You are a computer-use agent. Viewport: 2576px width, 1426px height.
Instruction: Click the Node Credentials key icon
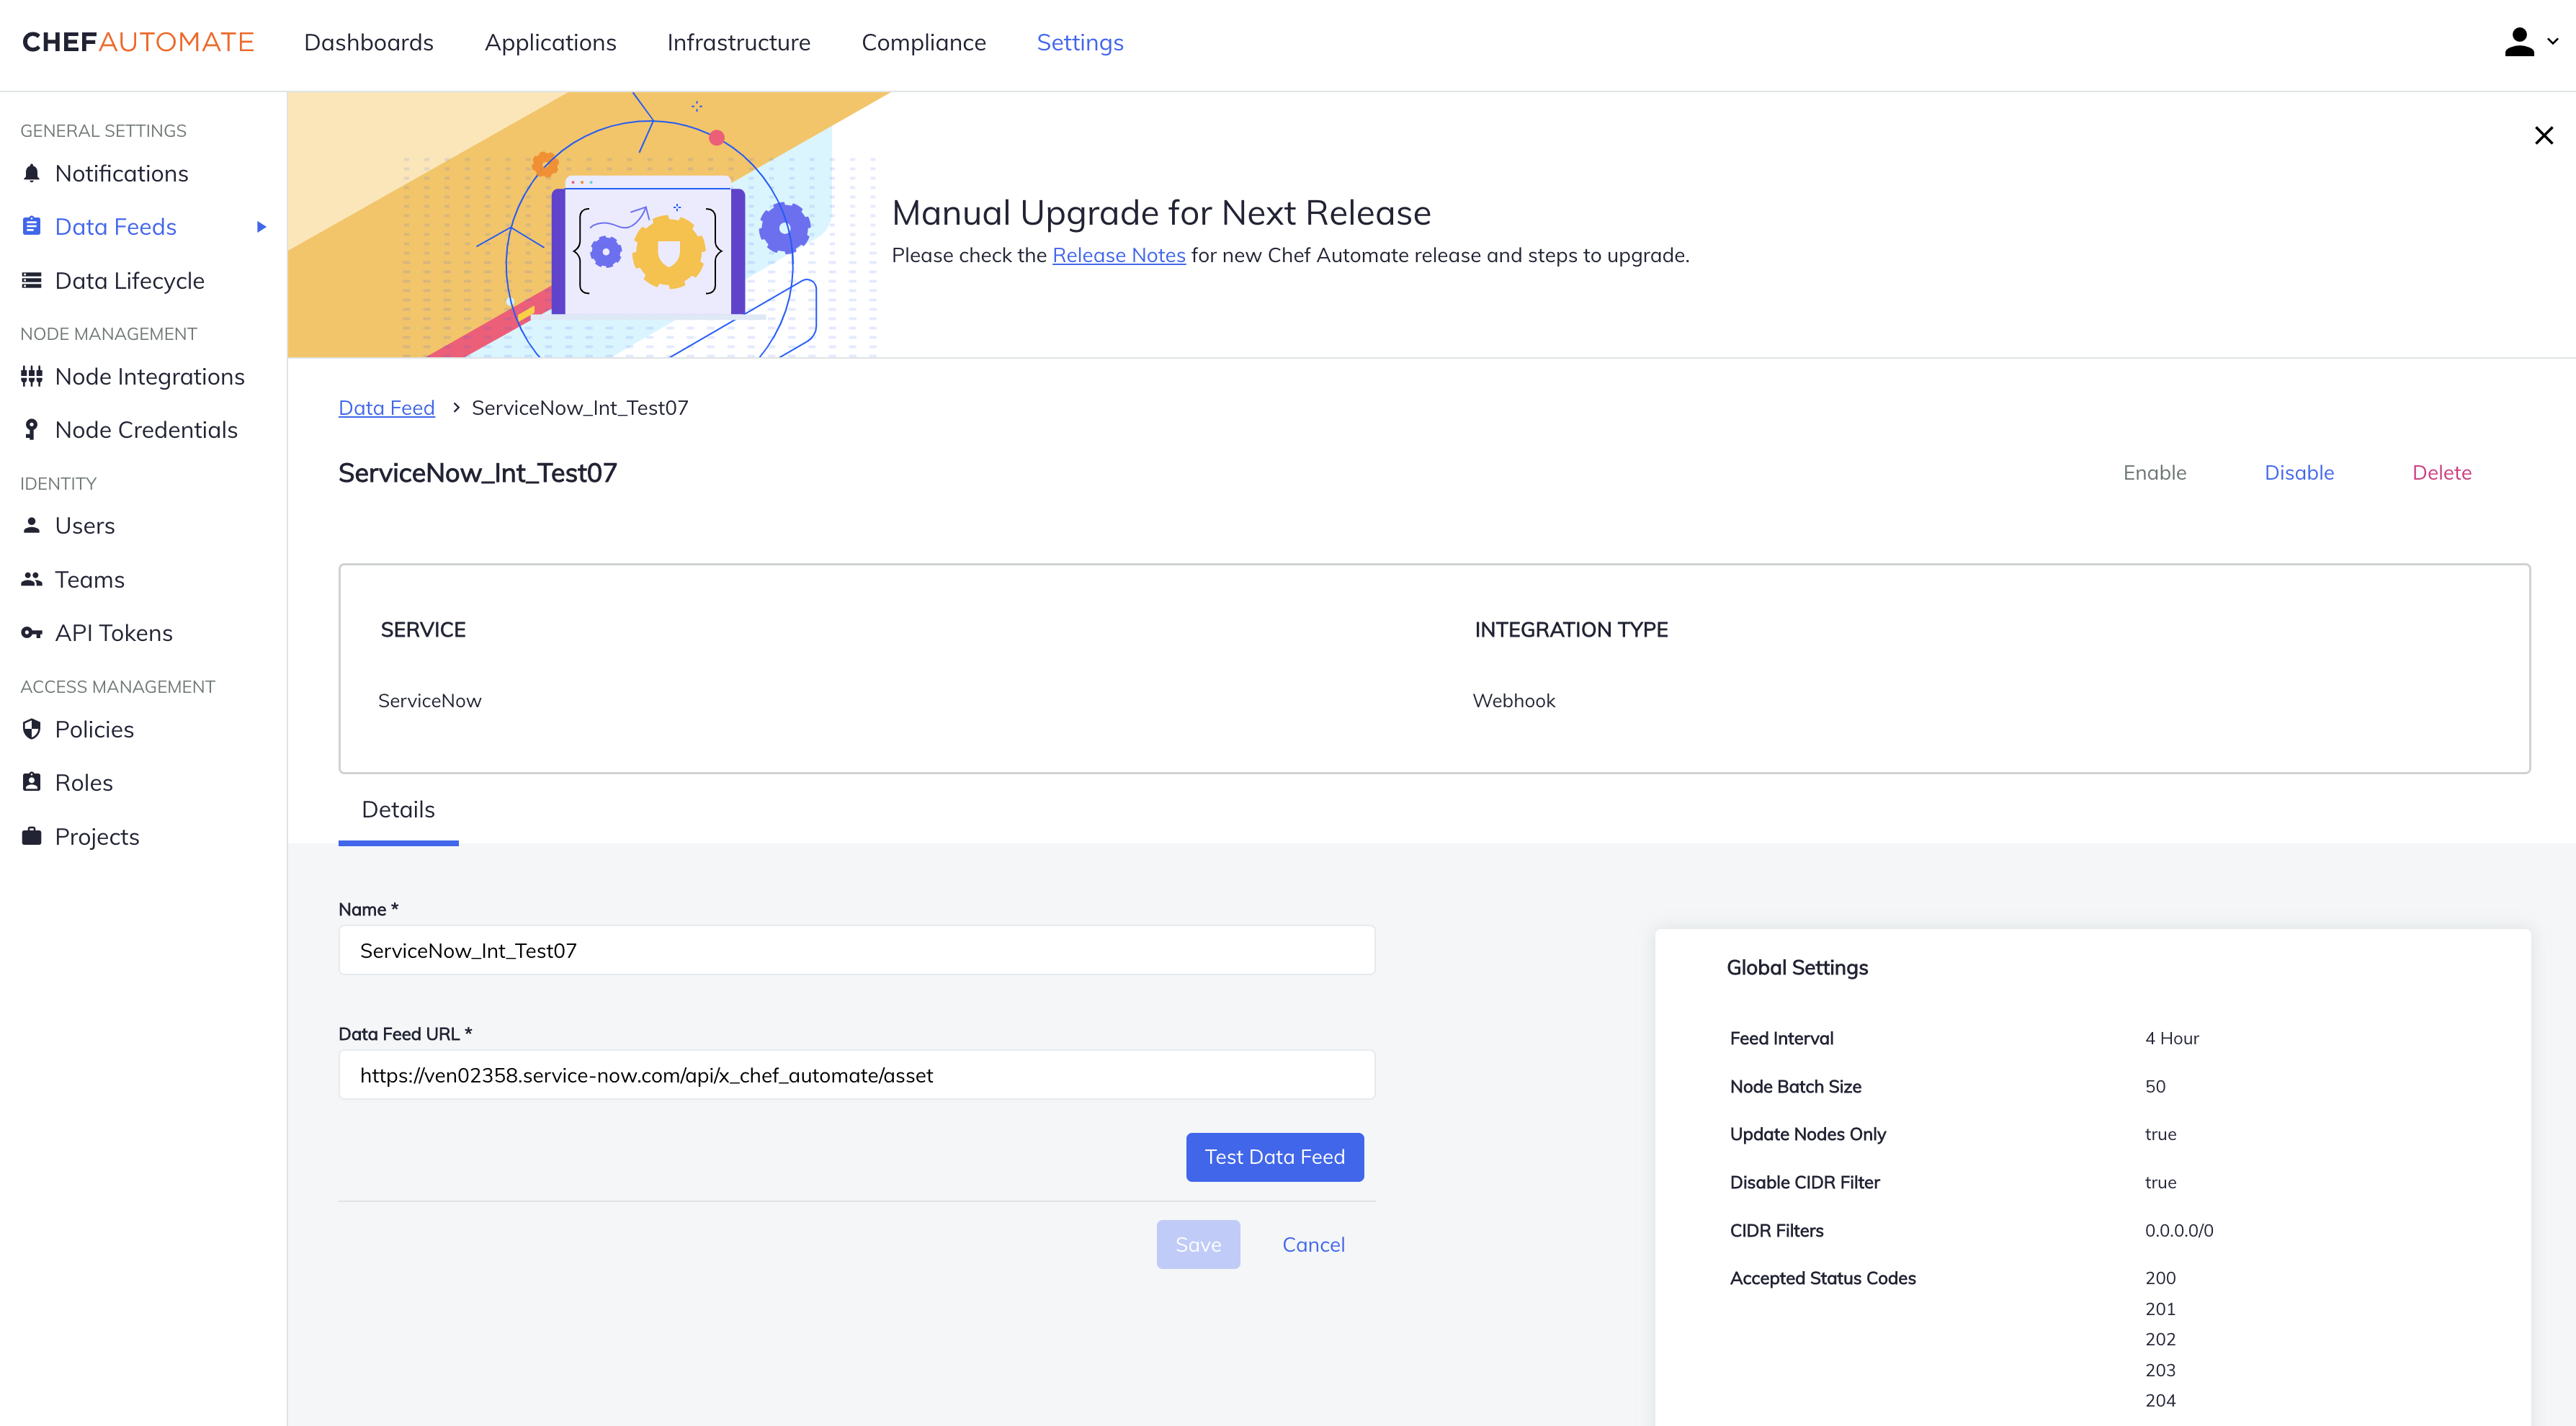pyautogui.click(x=32, y=430)
